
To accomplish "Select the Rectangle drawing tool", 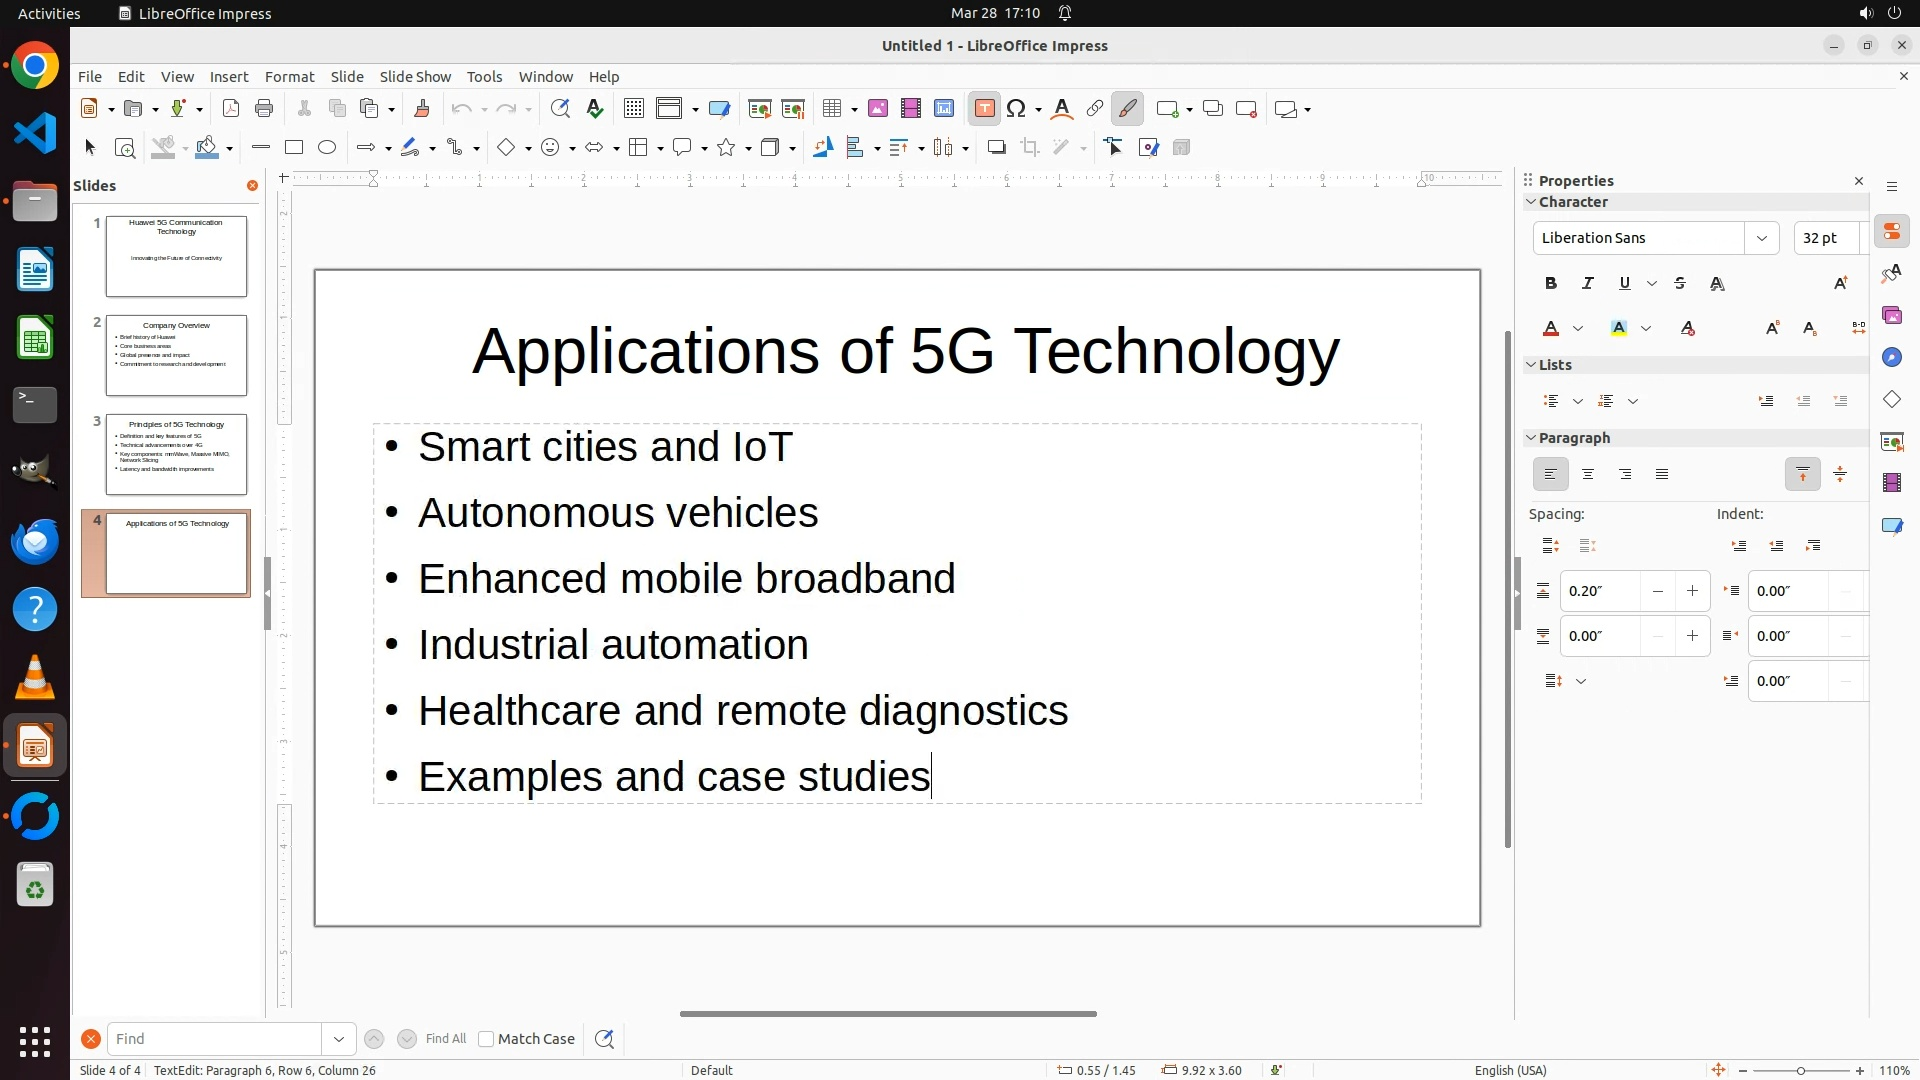I will coord(294,148).
